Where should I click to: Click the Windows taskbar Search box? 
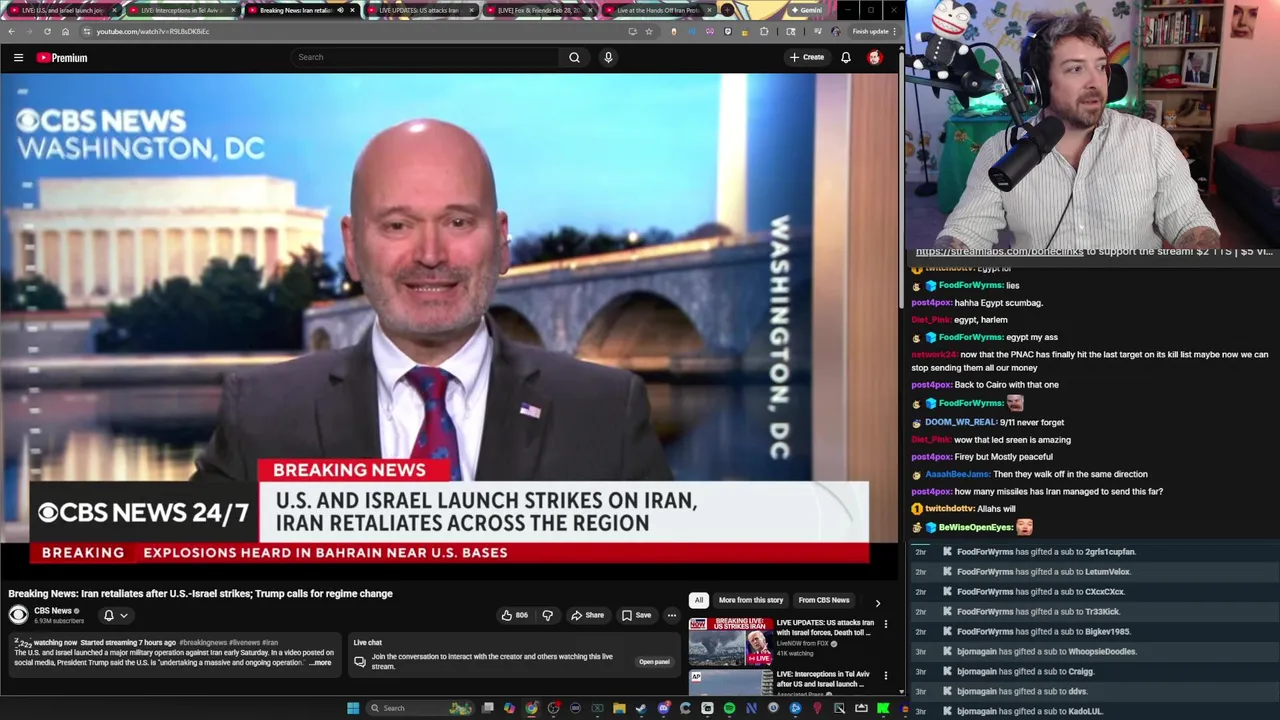[419, 708]
